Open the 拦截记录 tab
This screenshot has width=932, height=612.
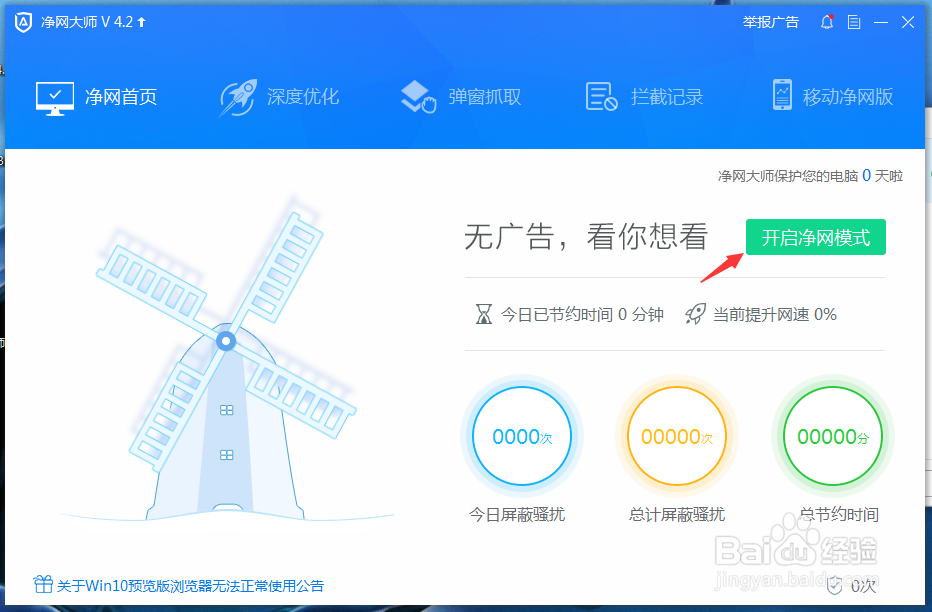pyautogui.click(x=644, y=97)
